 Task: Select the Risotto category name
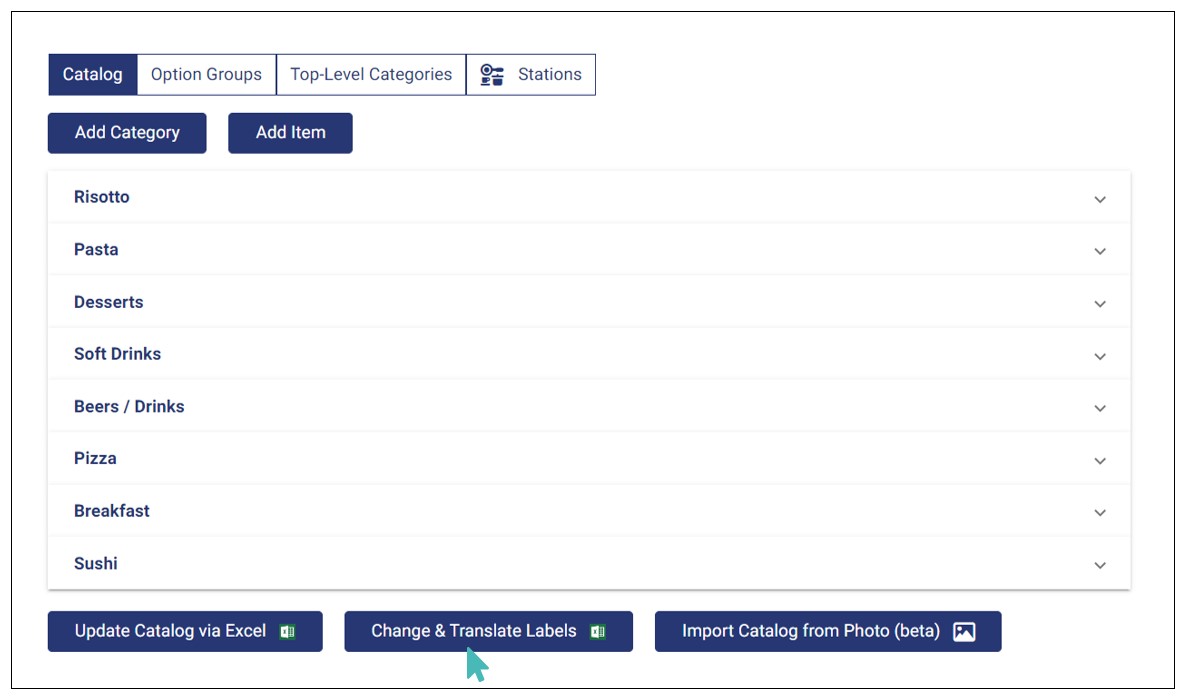coord(101,197)
